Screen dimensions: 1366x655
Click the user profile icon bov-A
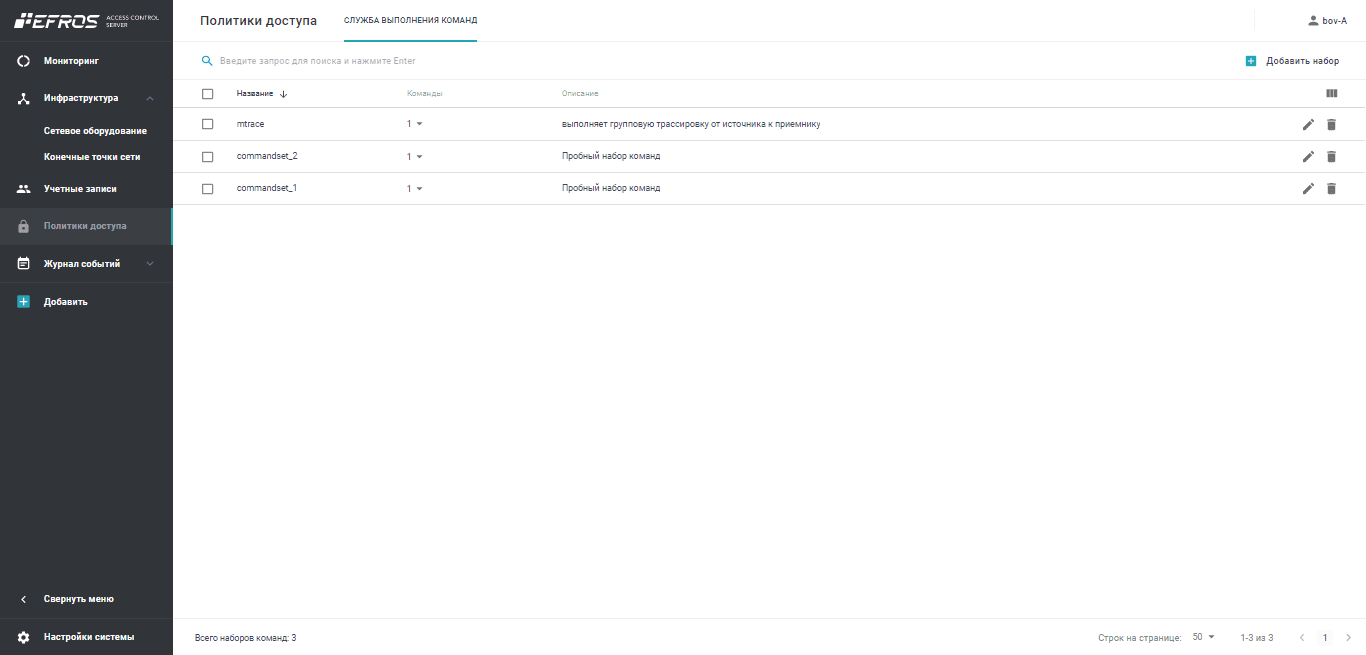[x=1313, y=20]
